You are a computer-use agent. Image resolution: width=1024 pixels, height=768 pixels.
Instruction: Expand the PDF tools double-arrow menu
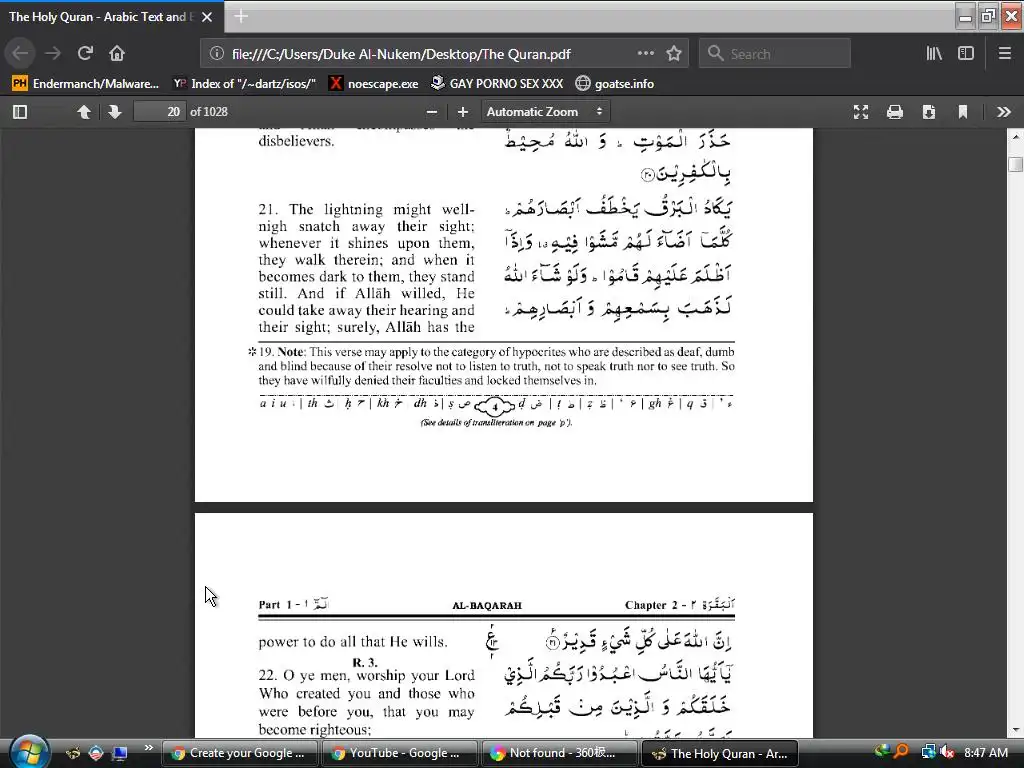click(1004, 112)
